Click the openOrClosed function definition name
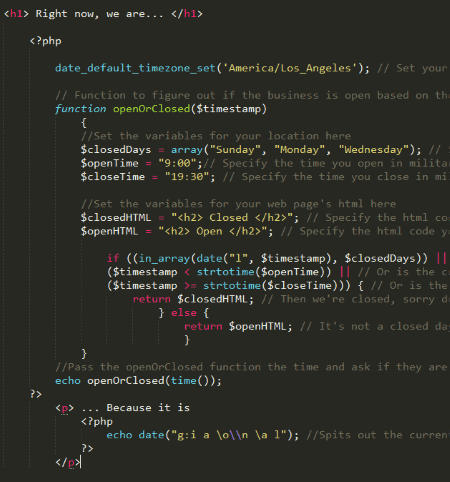450x482 pixels. (x=151, y=109)
